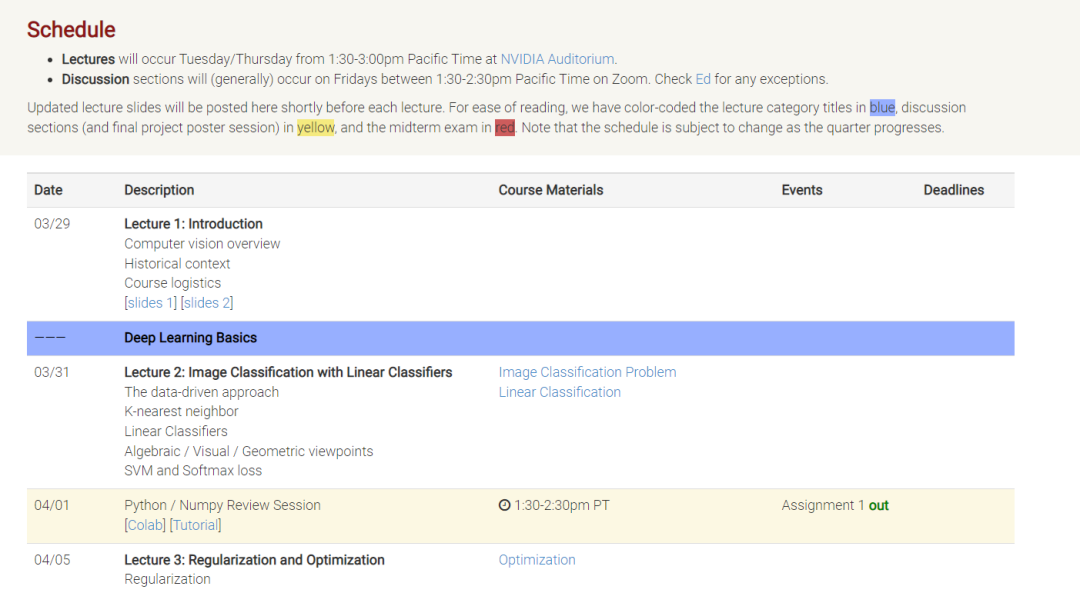1080x593 pixels.
Task: Click the clock icon beside 1:30-2:30pm PT
Action: pyautogui.click(x=504, y=506)
